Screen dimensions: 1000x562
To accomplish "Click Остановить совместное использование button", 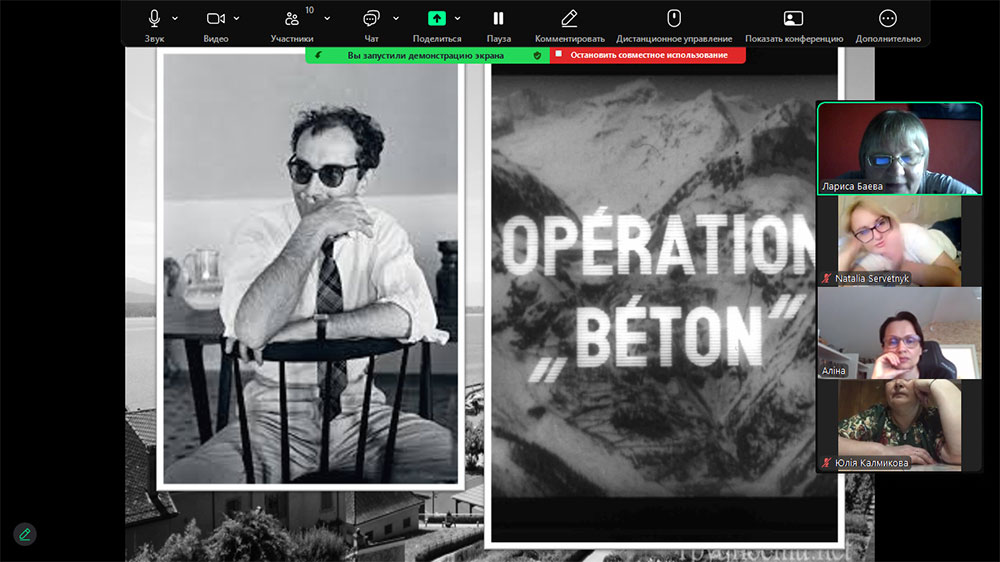I will [x=647, y=55].
